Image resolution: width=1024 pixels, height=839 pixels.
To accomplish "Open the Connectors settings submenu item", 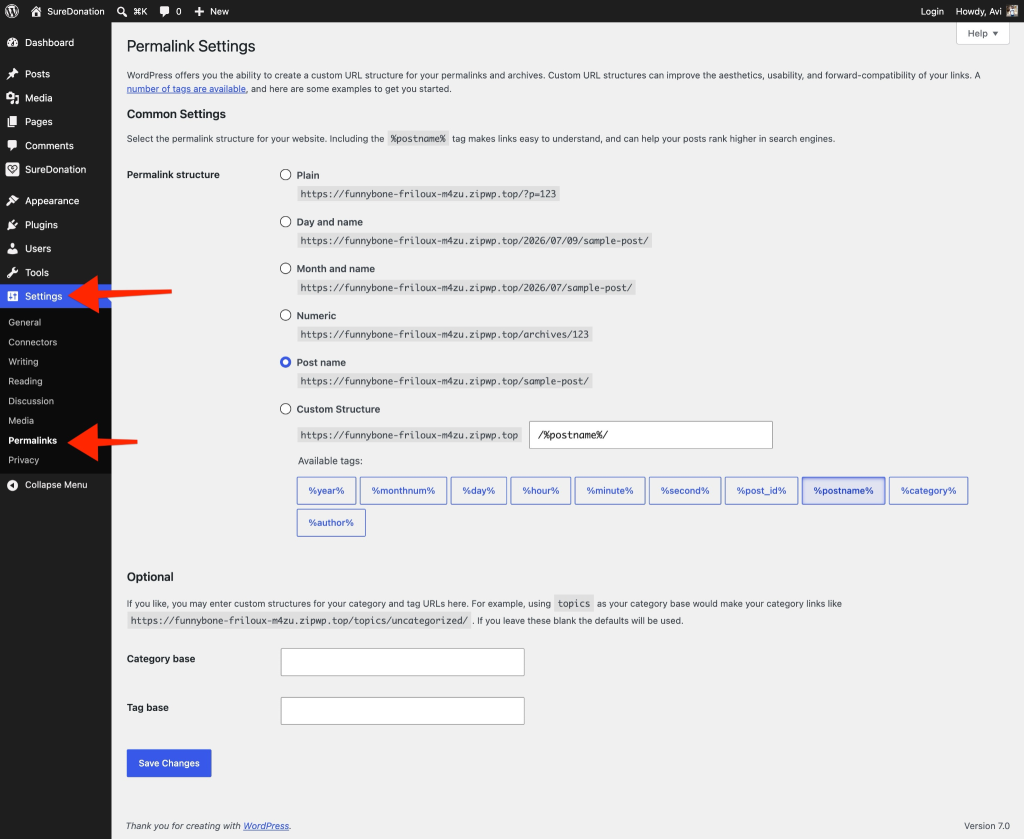I will (33, 342).
